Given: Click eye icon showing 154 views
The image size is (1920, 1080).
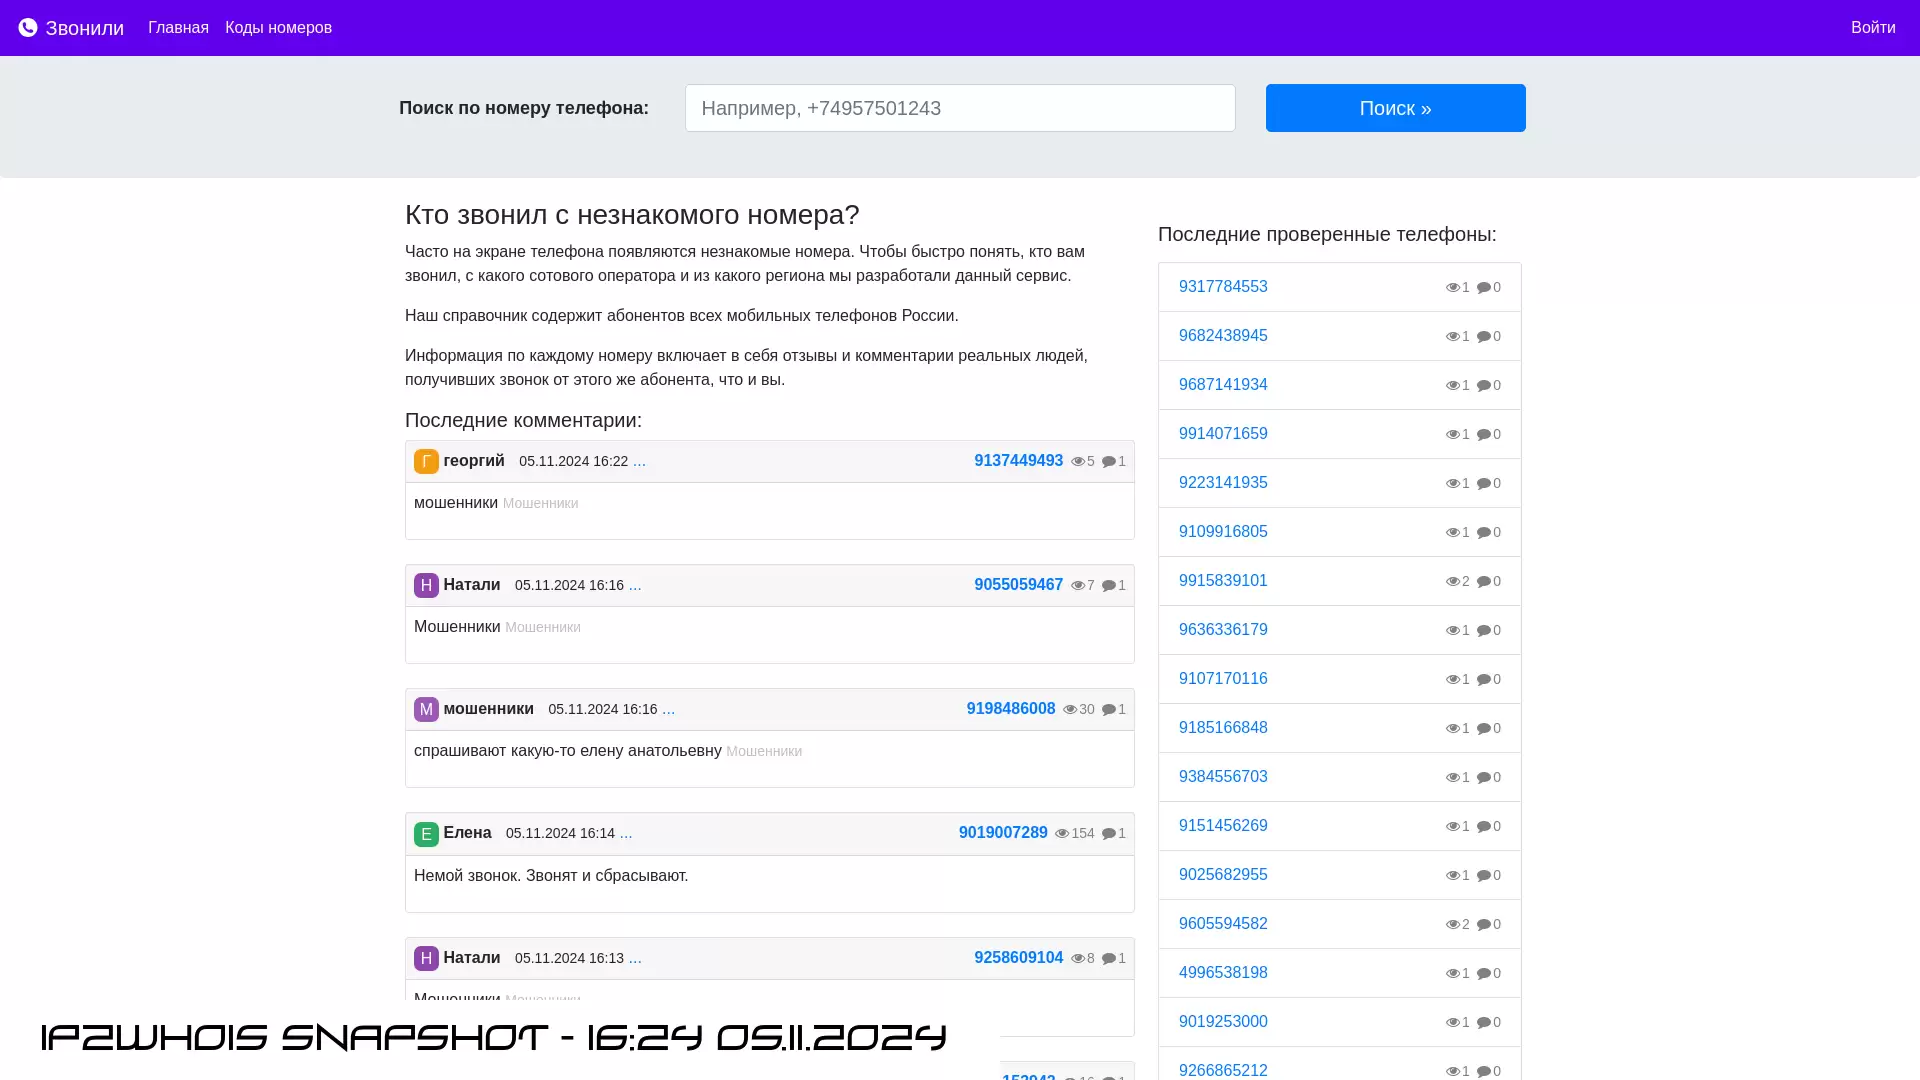Looking at the screenshot, I should [x=1062, y=834].
